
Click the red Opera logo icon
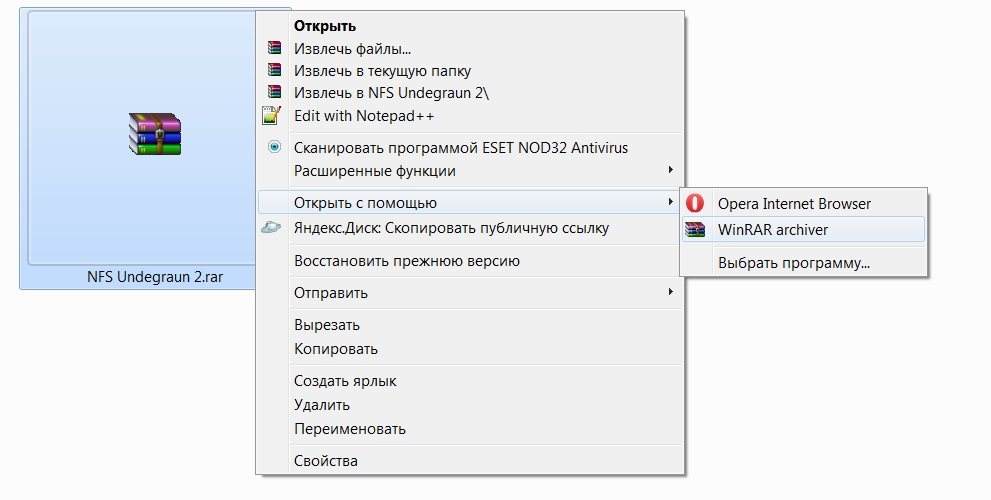695,203
